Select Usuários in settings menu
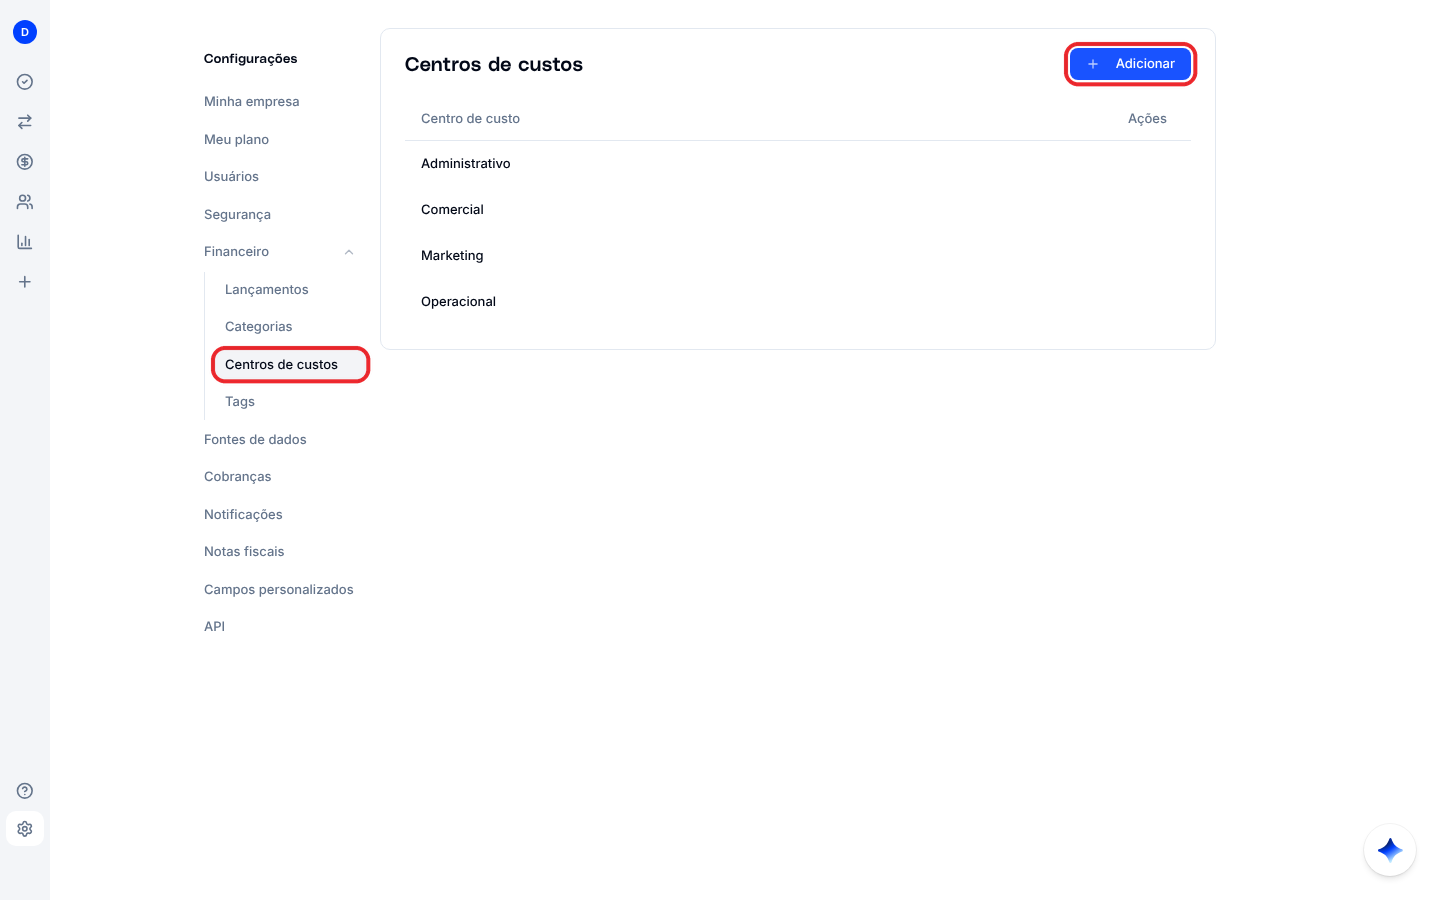Image resolution: width=1440 pixels, height=900 pixels. coord(232,177)
